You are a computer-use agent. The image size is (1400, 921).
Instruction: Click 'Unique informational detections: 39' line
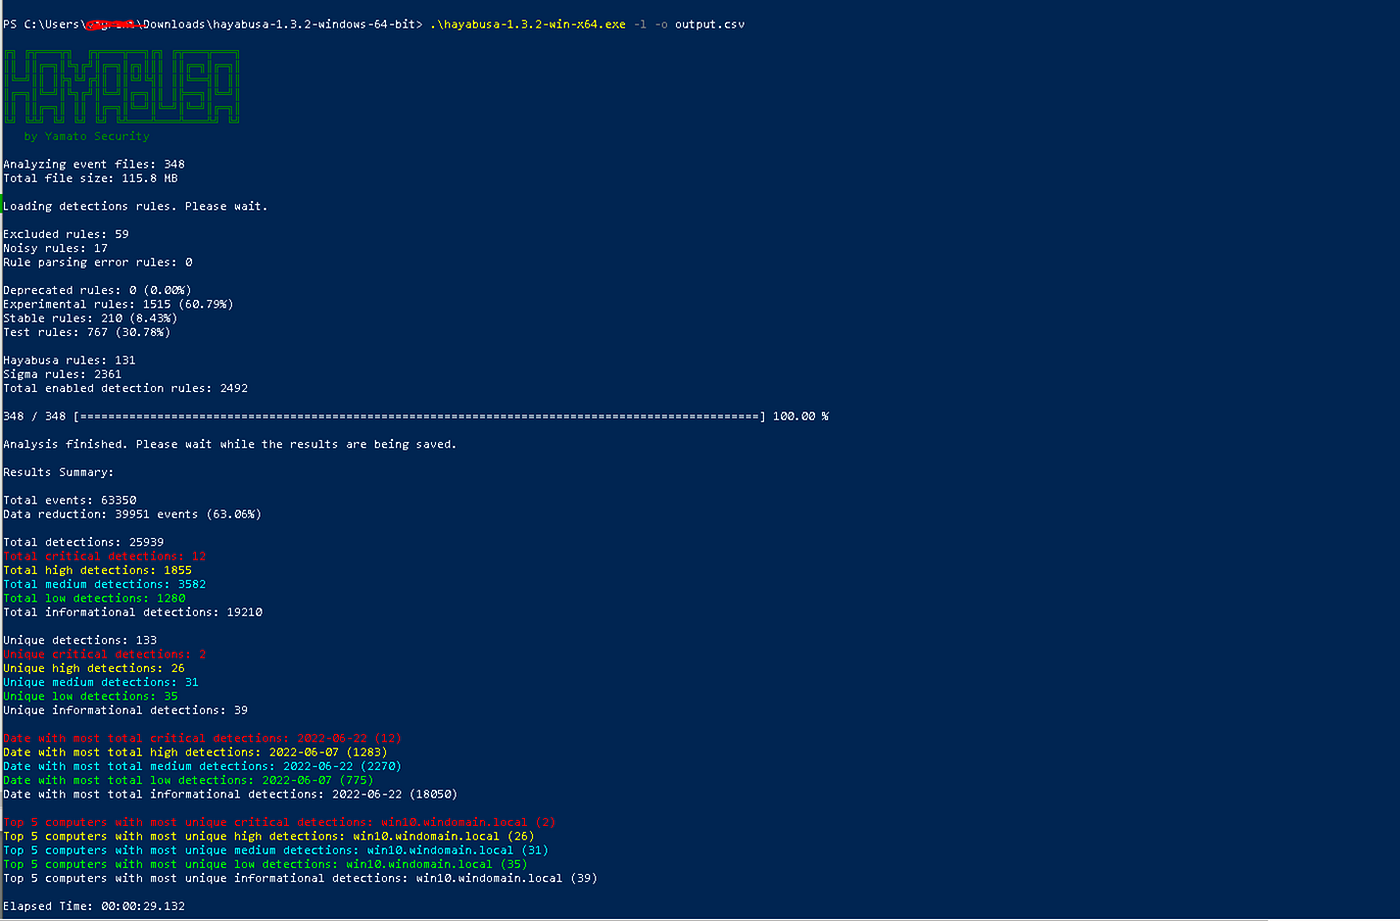point(125,710)
